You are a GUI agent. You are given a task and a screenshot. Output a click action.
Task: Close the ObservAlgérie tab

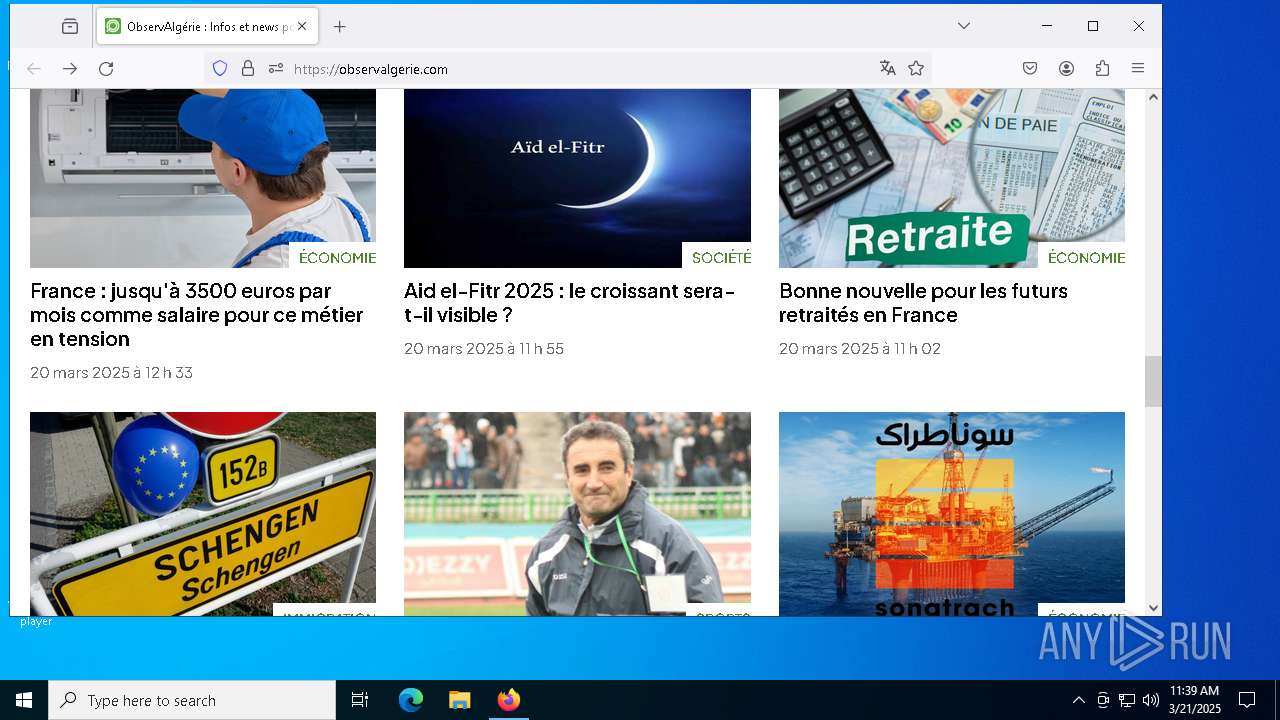302,27
